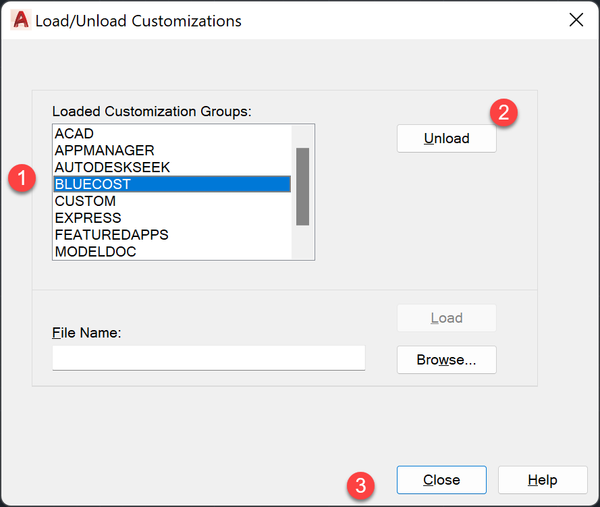Click the red step 2 marker
This screenshot has width=600, height=507.
pos(505,112)
